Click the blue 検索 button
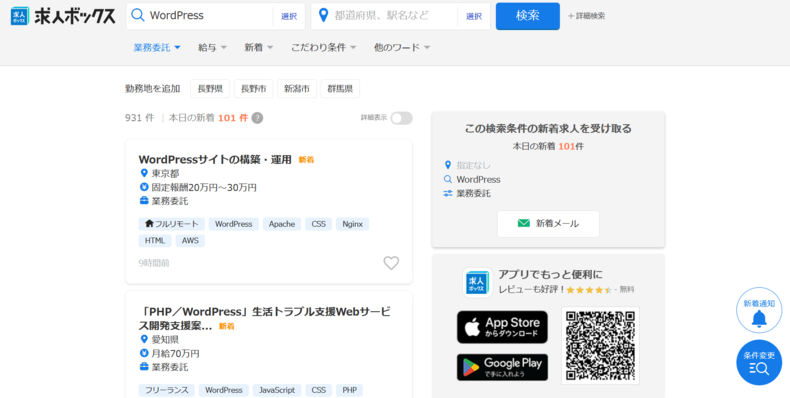The image size is (790, 398). [528, 16]
